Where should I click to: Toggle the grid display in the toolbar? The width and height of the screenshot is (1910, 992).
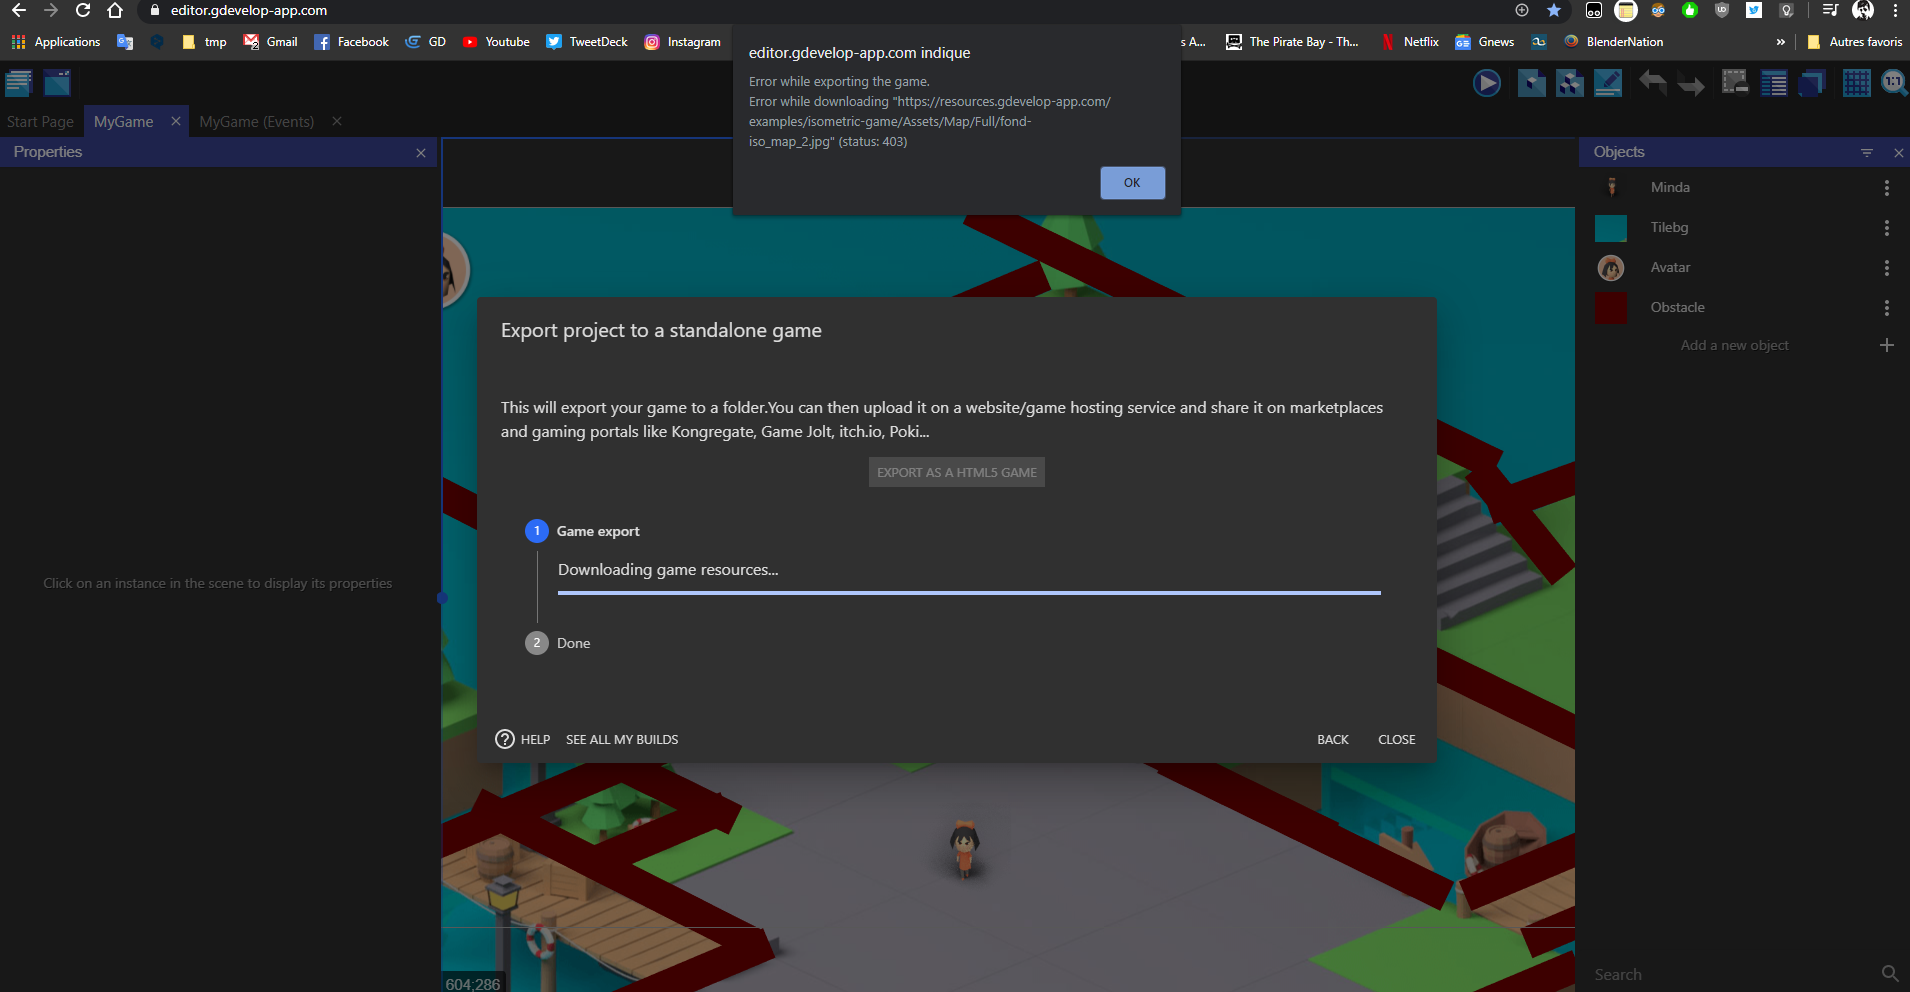[x=1856, y=83]
